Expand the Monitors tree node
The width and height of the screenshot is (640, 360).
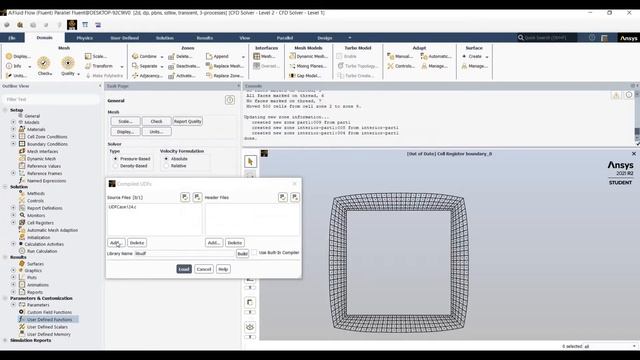point(13,216)
